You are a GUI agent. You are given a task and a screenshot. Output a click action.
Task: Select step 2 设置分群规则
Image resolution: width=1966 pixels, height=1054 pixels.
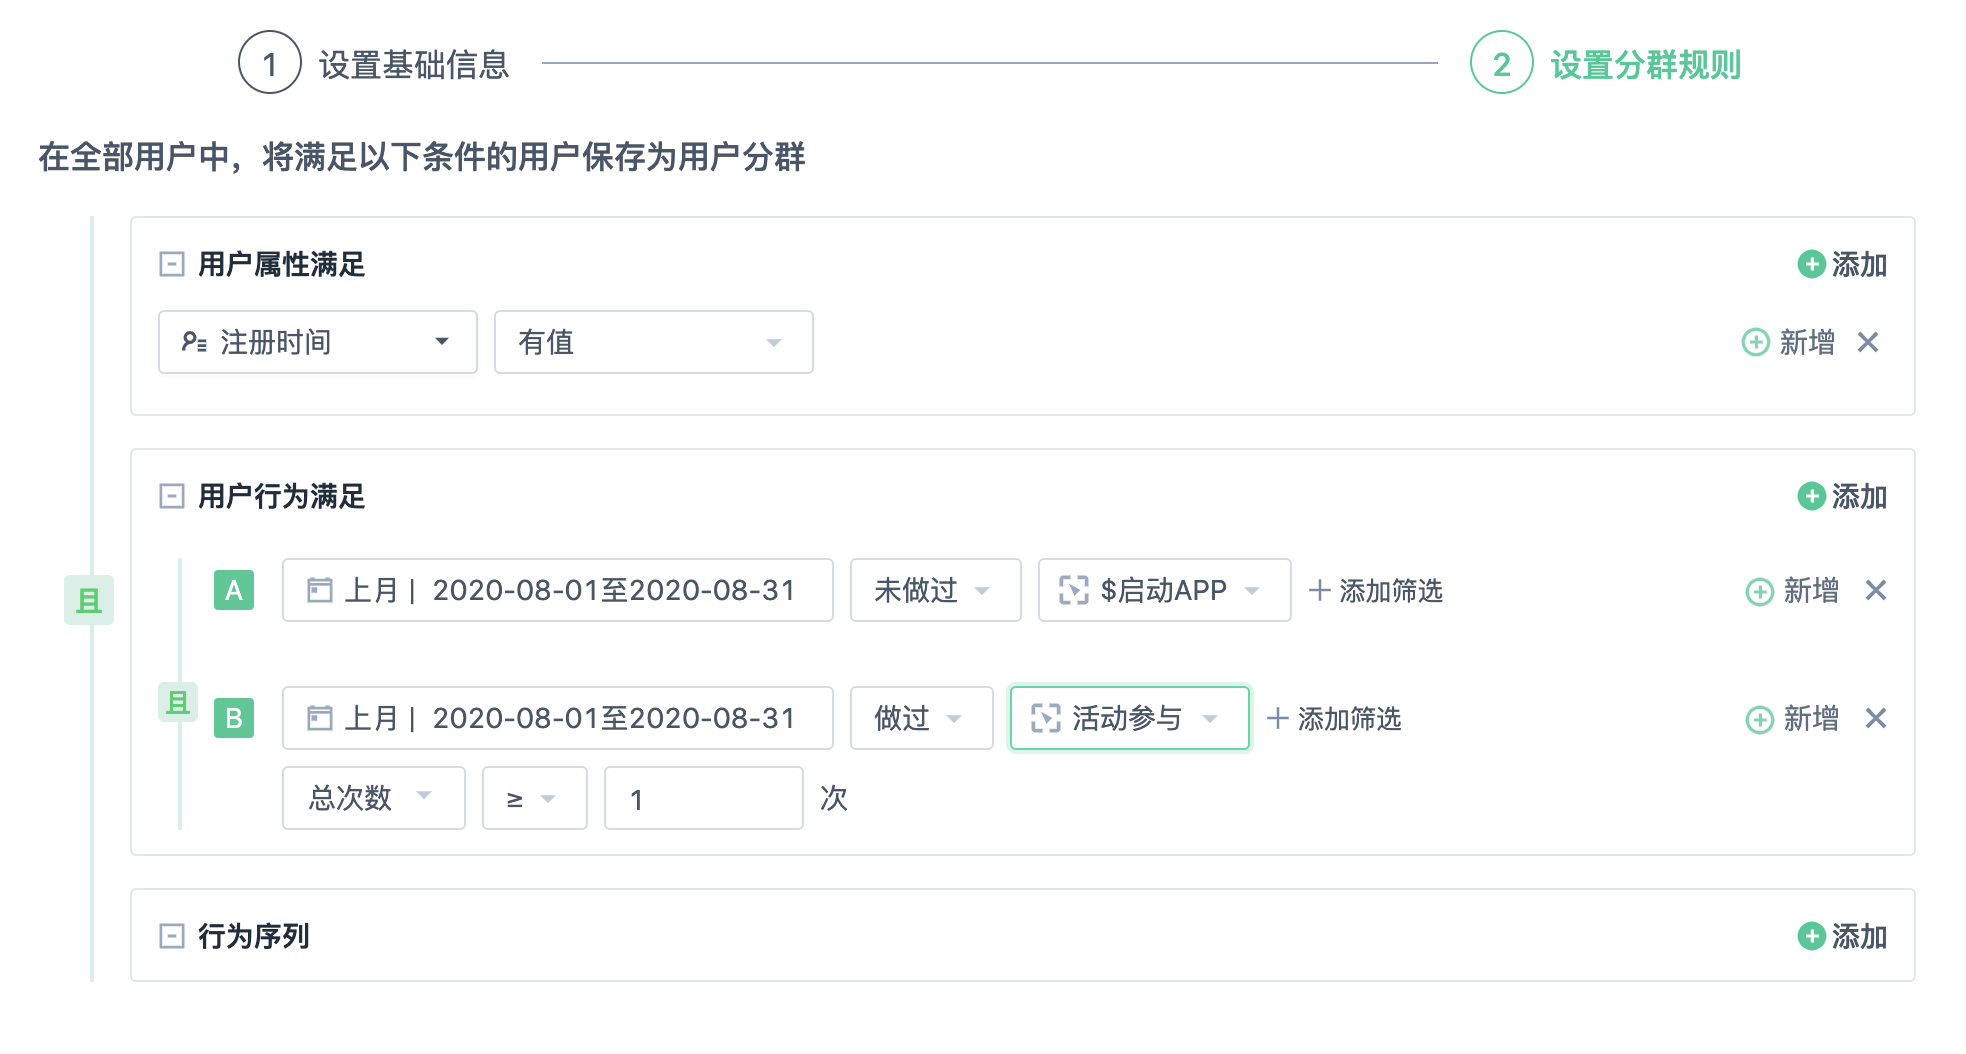pyautogui.click(x=1606, y=63)
